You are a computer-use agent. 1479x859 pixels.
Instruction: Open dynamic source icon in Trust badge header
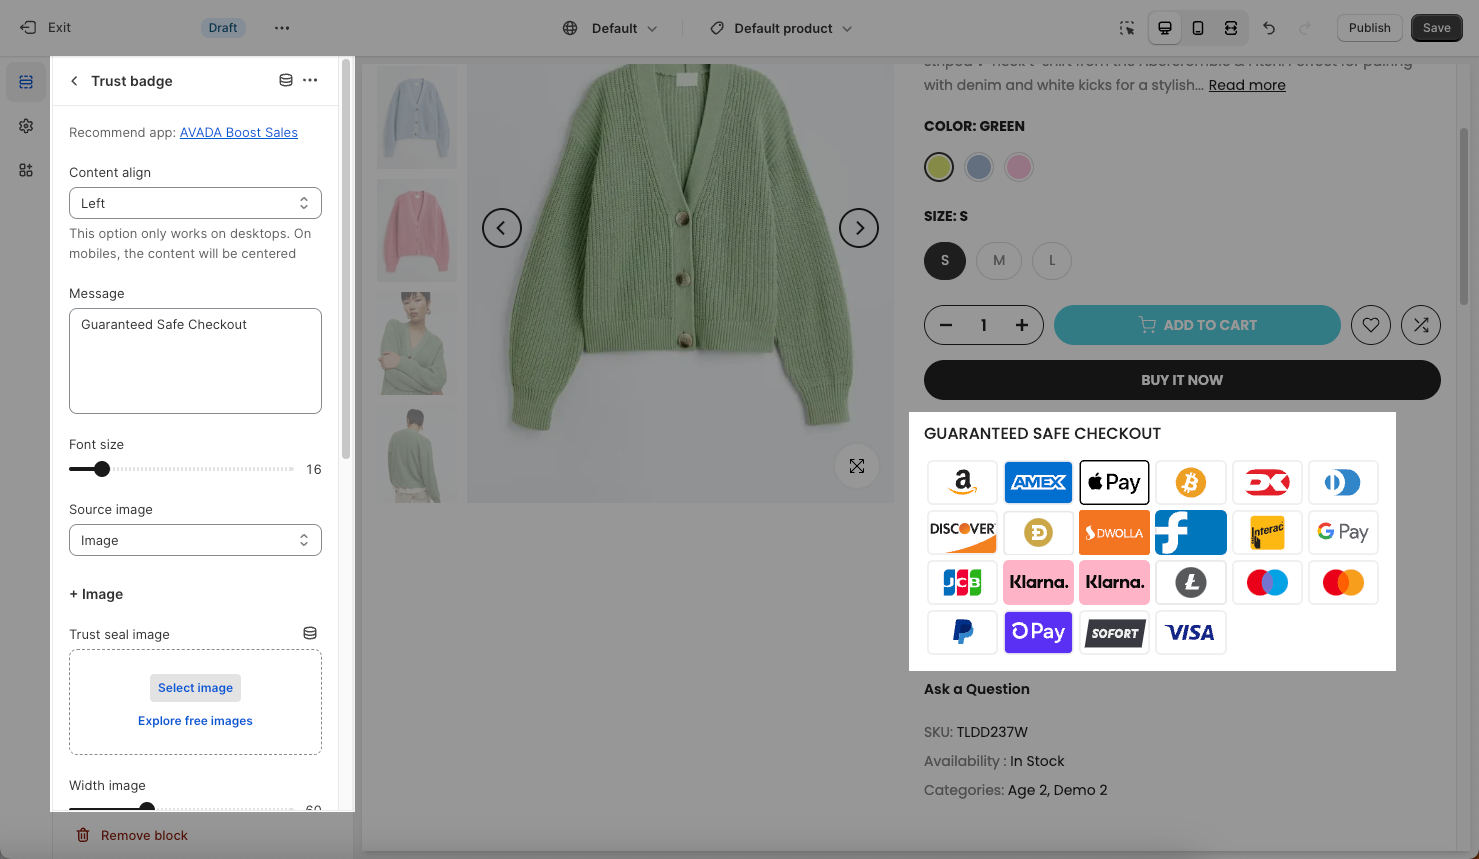pyautogui.click(x=286, y=80)
